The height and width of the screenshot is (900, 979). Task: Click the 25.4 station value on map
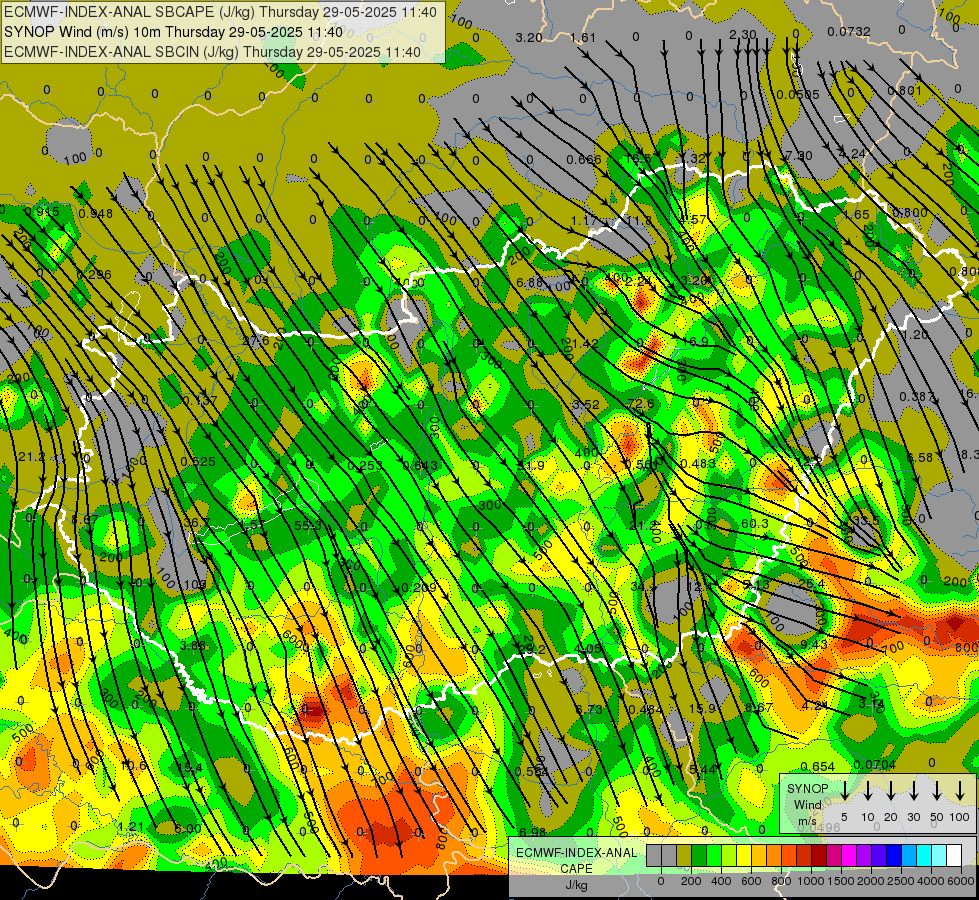pyautogui.click(x=811, y=584)
